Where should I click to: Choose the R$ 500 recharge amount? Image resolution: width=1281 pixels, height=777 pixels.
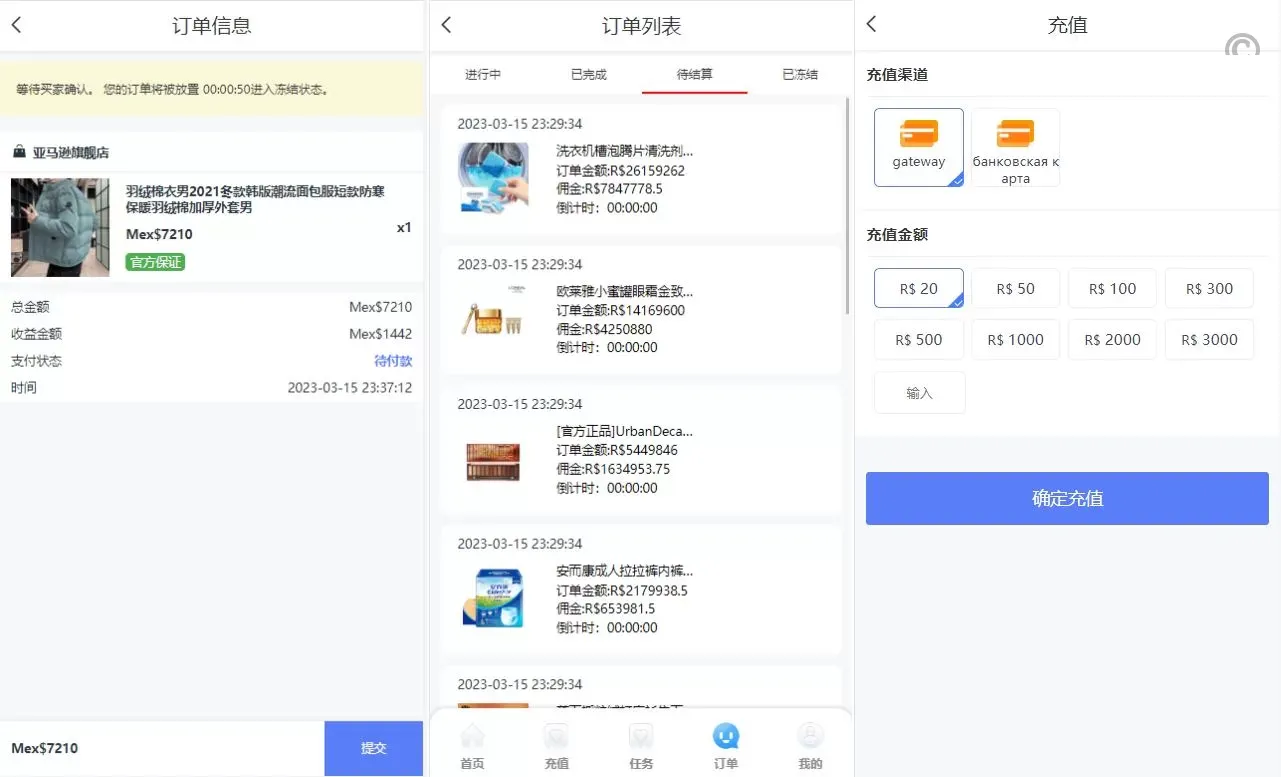click(x=919, y=339)
